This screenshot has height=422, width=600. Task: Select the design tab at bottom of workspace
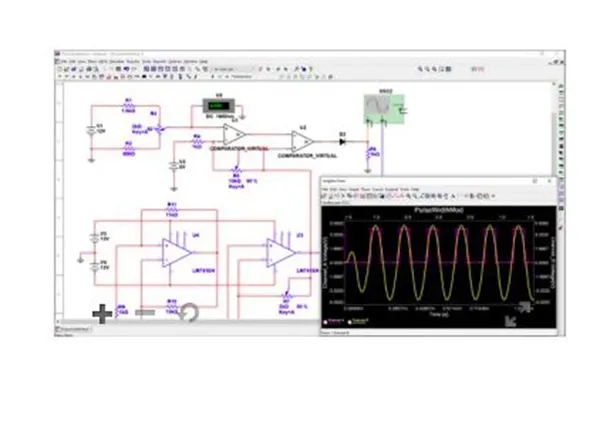click(74, 329)
